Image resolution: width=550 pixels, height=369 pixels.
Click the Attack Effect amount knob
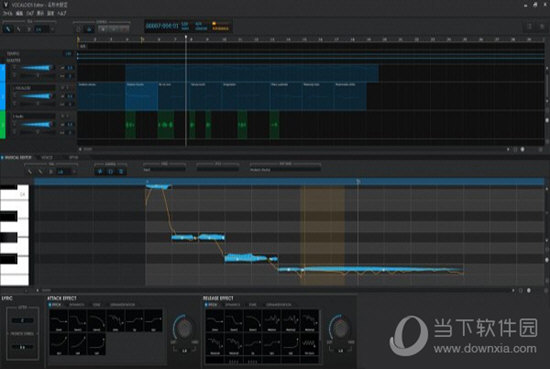(184, 329)
